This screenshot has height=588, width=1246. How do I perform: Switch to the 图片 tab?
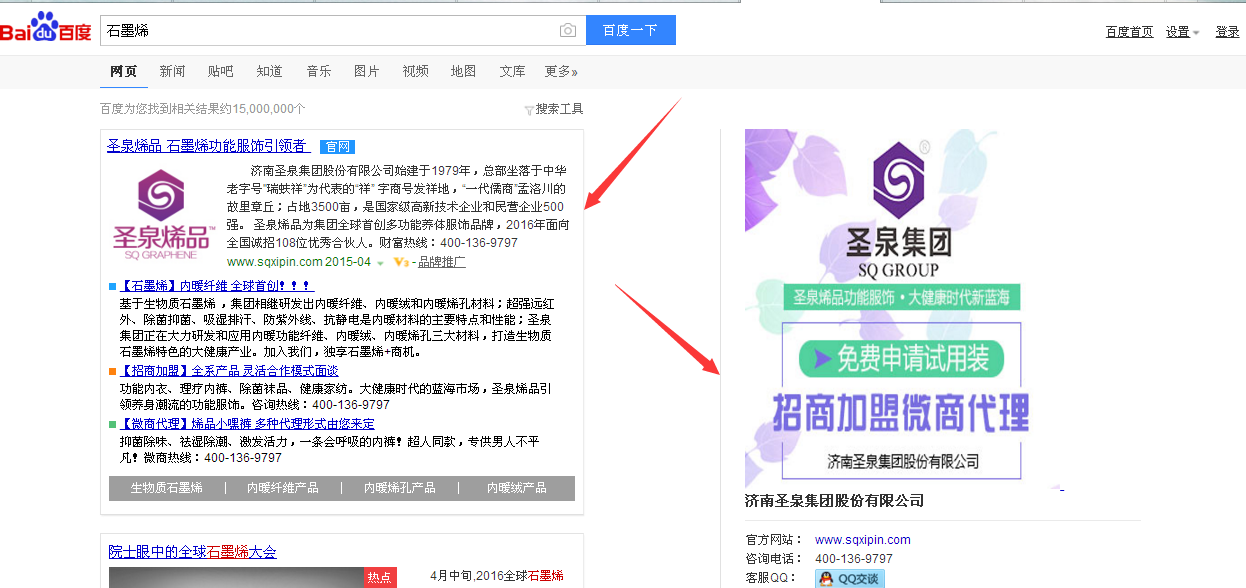(x=367, y=71)
